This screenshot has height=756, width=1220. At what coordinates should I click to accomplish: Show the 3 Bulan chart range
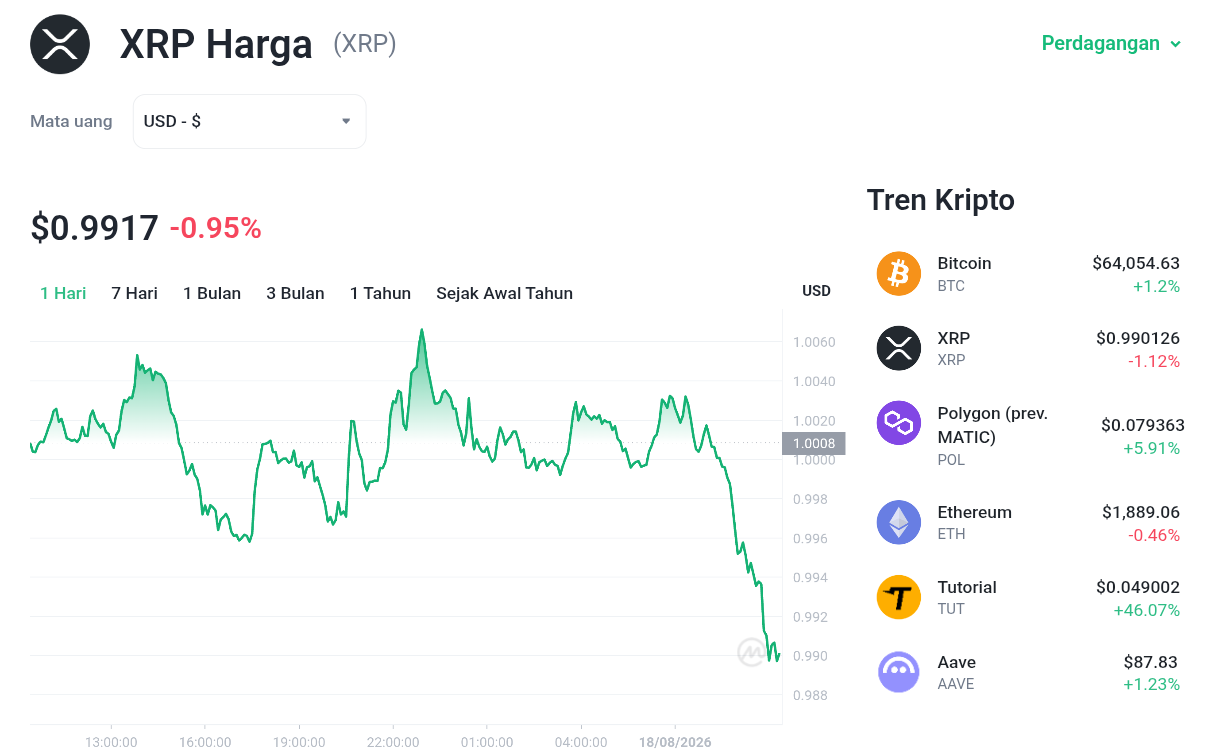pyautogui.click(x=295, y=293)
